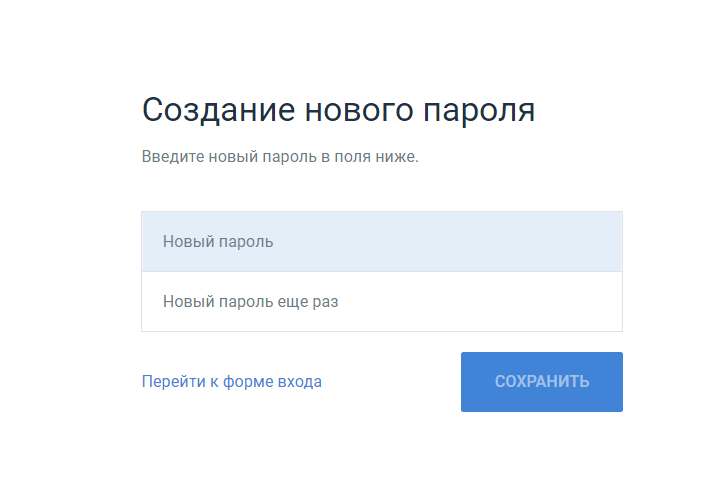719x485 pixels.
Task: Click the 'Новый пароль' placeholder text
Action: [x=218, y=242]
